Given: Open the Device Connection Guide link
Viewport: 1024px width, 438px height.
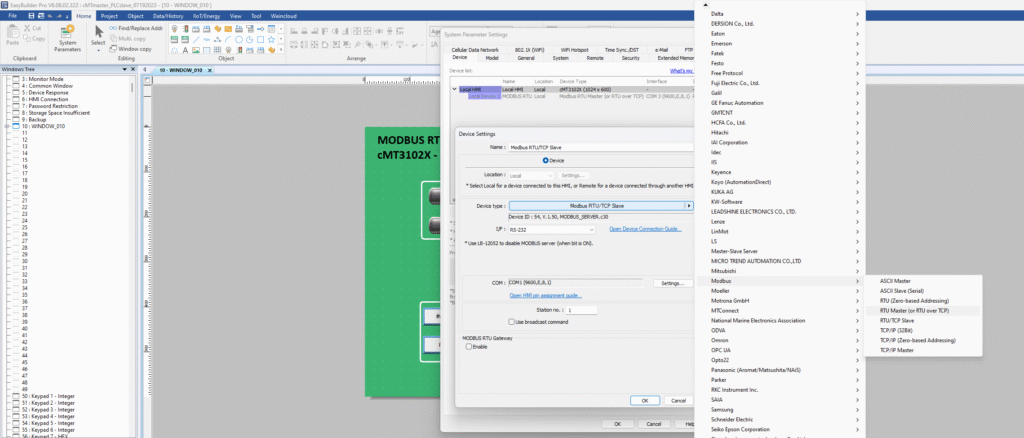Looking at the screenshot, I should click(x=645, y=229).
